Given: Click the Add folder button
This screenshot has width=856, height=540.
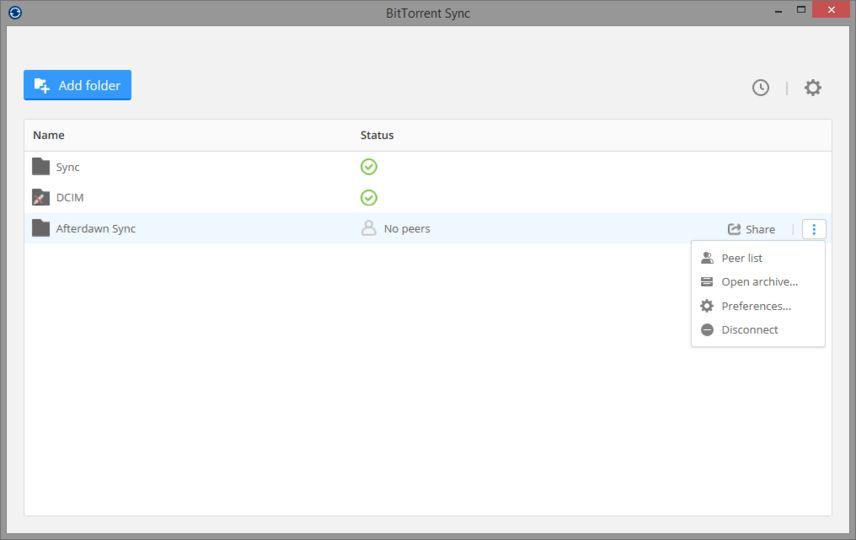Looking at the screenshot, I should 77,85.
